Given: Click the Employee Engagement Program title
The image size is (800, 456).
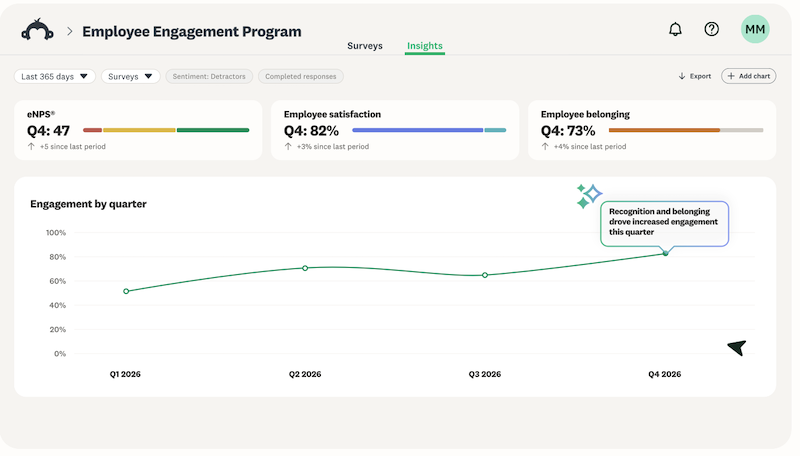Looking at the screenshot, I should pyautogui.click(x=192, y=32).
